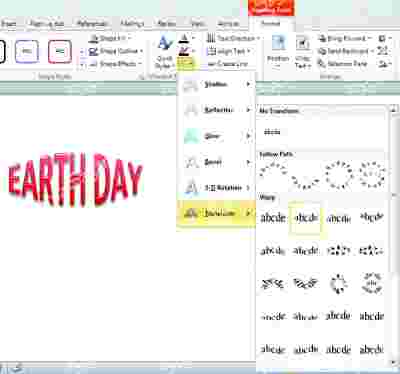Open the Text Direction dropdown arrow
Screen dimensions: 400x374
pyautogui.click(x=258, y=38)
